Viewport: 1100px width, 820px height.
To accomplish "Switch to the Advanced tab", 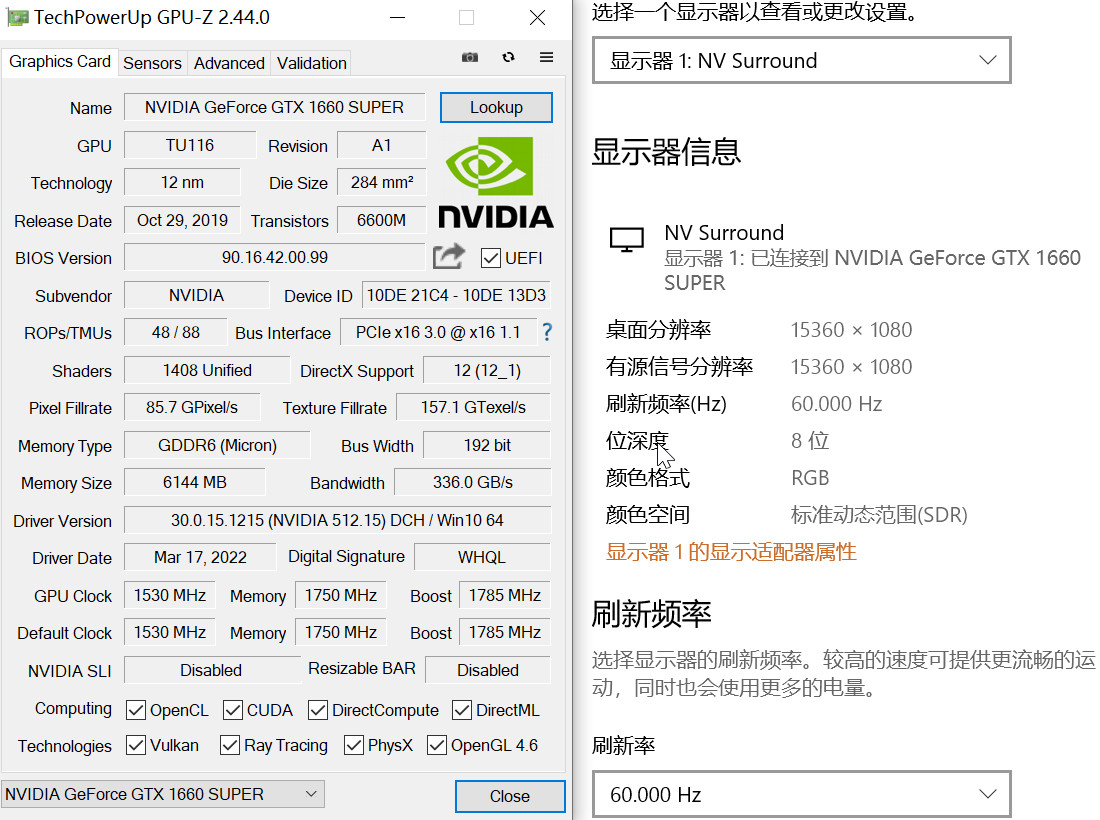I will pyautogui.click(x=229, y=63).
